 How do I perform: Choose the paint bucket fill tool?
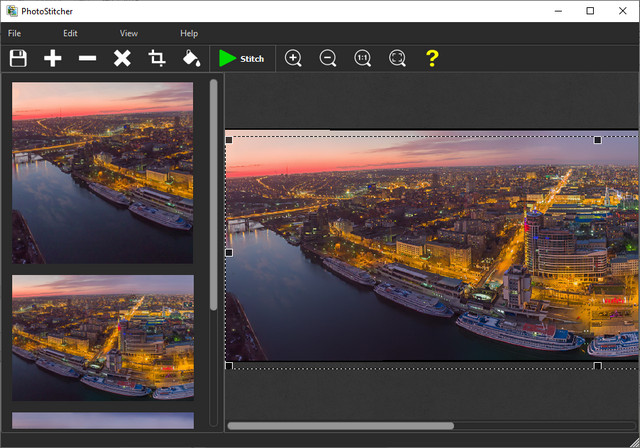[x=191, y=59]
